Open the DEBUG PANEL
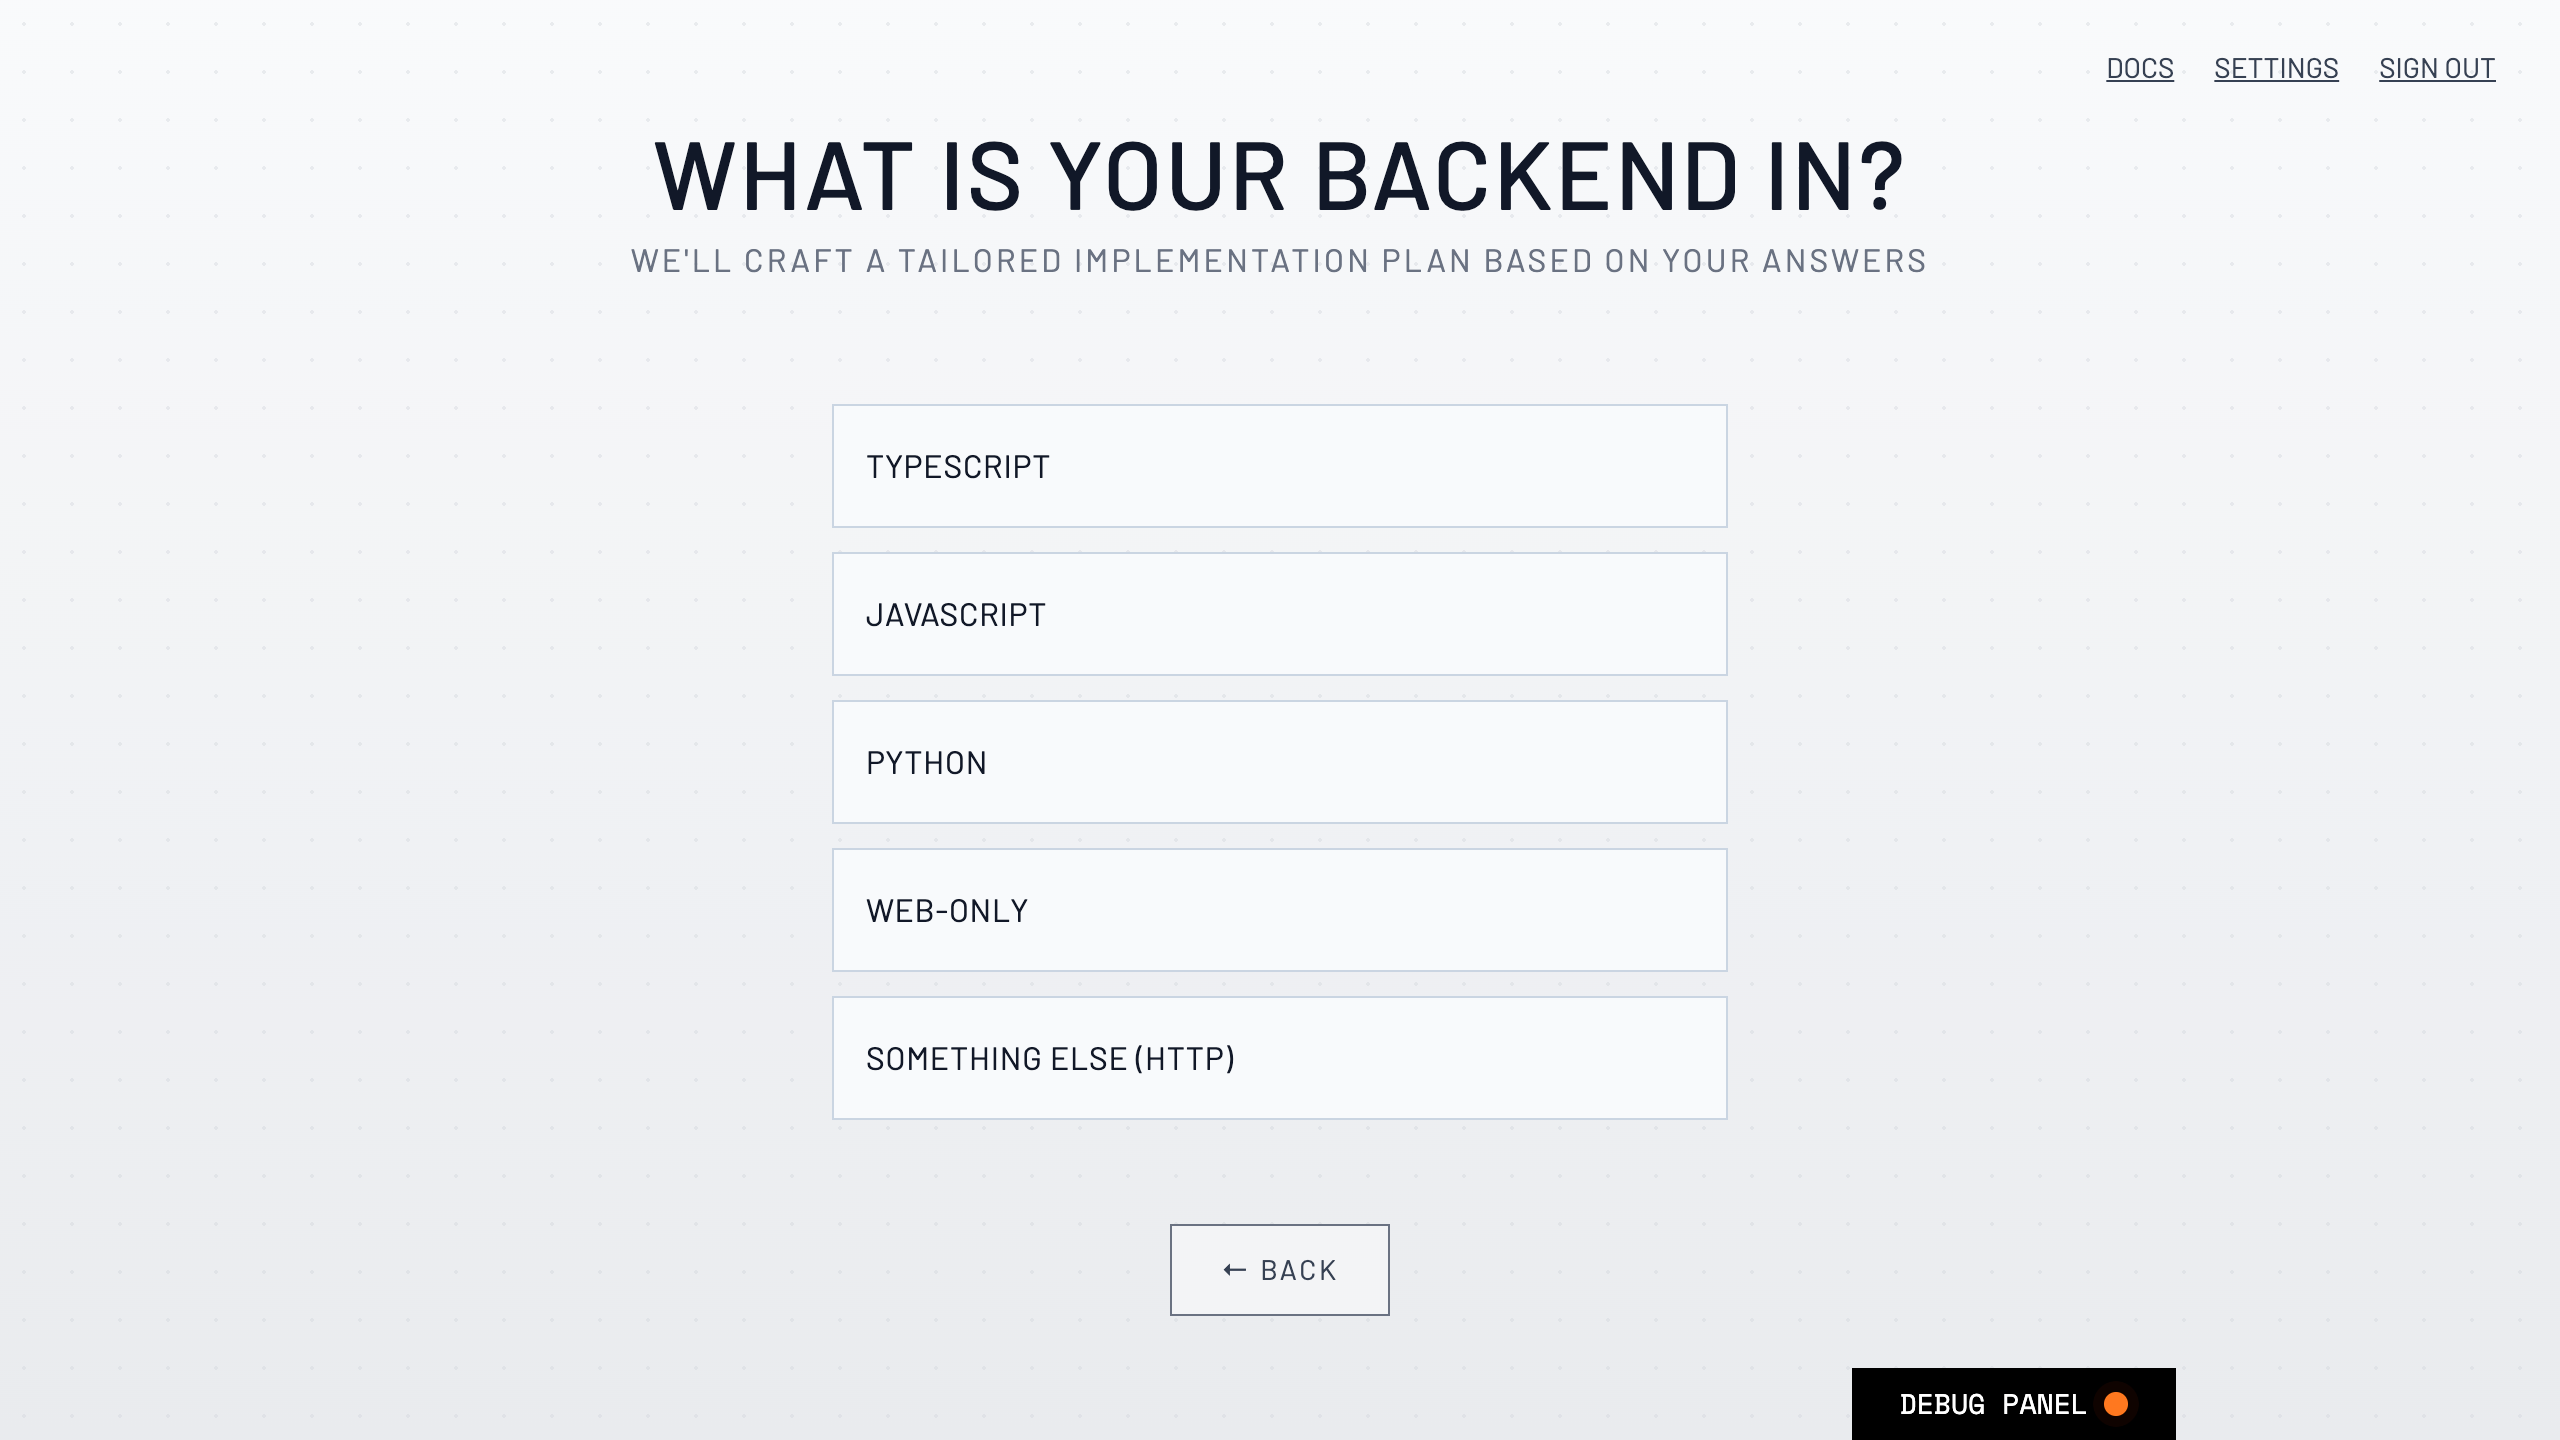 click(x=2012, y=1403)
